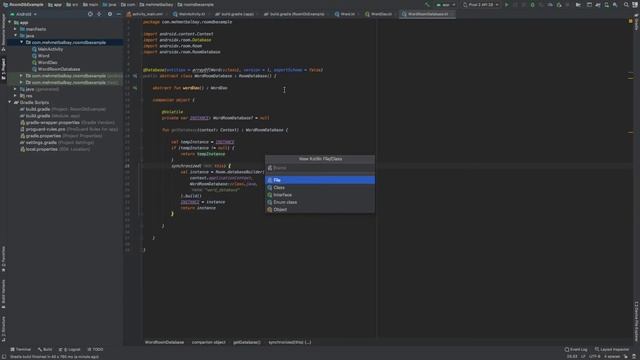Open the Pixel device selector dropdown
The width and height of the screenshot is (640, 360).
(x=481, y=4)
